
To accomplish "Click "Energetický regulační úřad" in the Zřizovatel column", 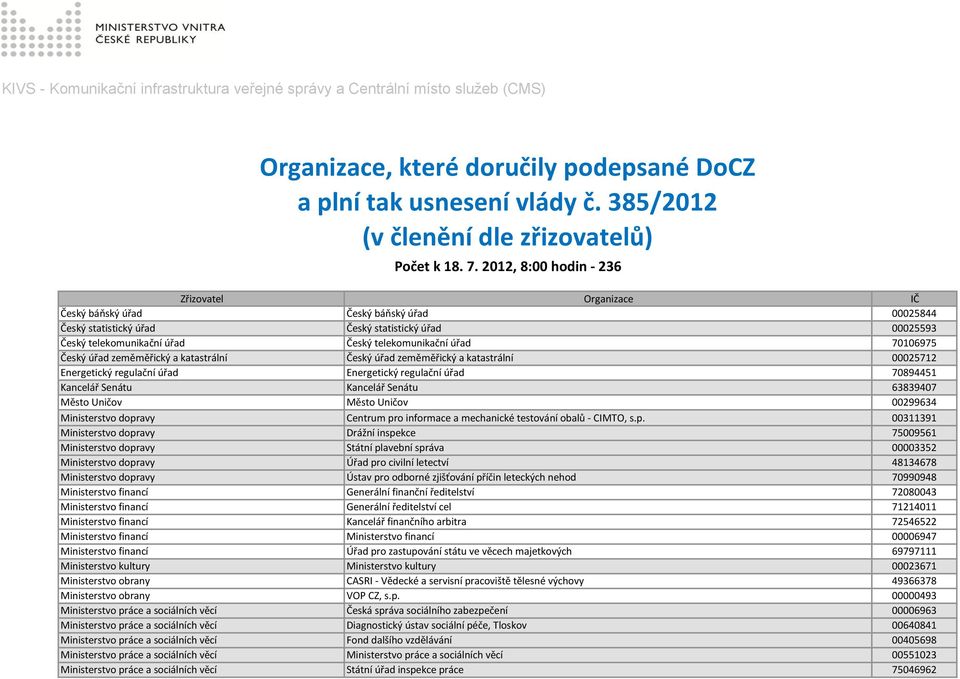I will [x=119, y=372].
